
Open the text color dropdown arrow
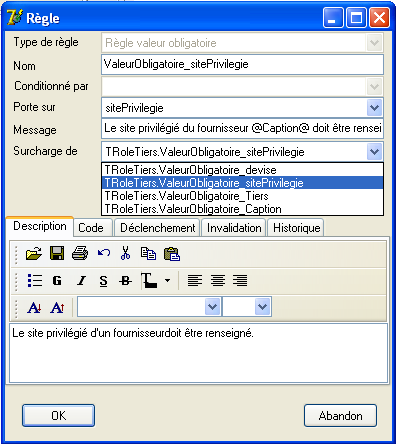coord(168,280)
